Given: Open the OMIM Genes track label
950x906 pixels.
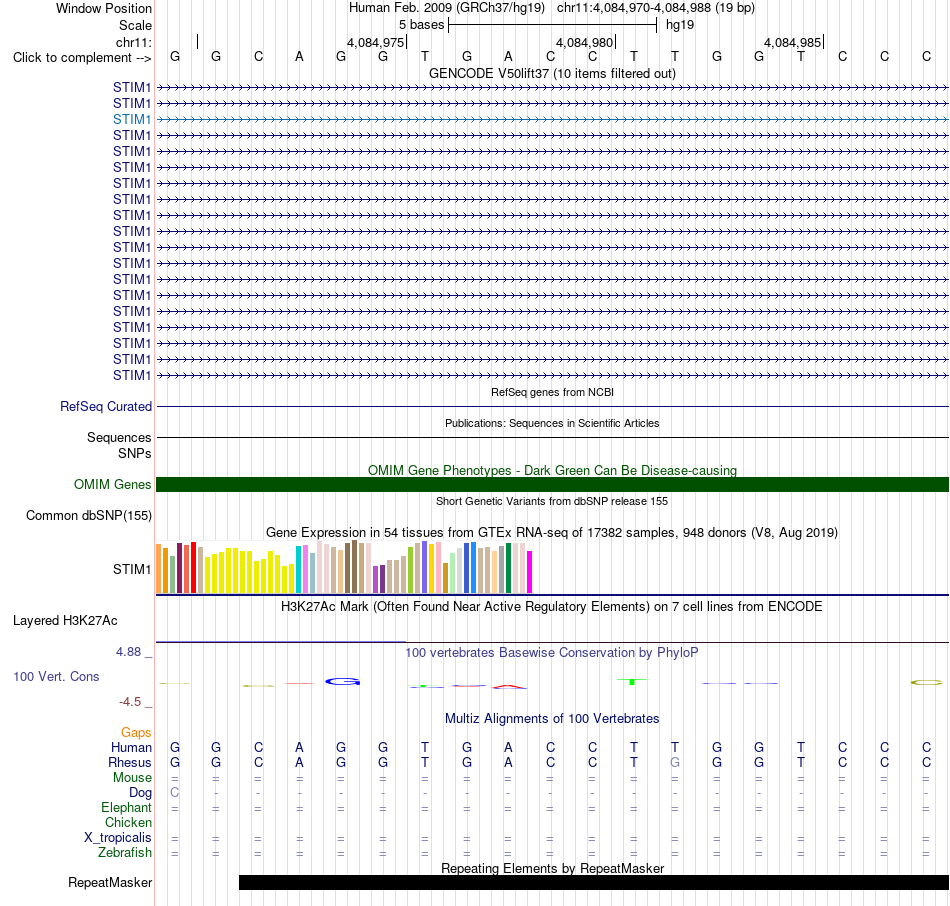Looking at the screenshot, I should tap(112, 484).
